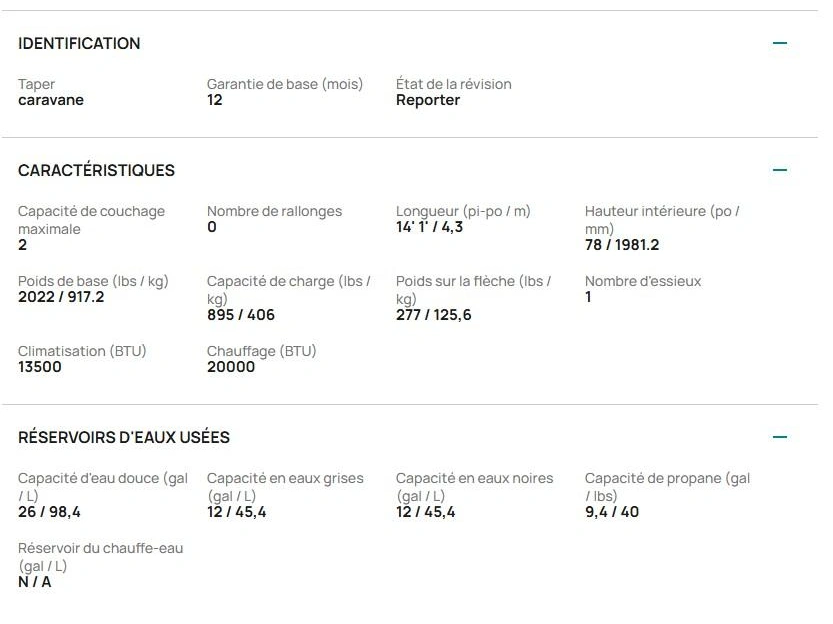Screen dimensions: 833x624
Task: Click the IDENTIFICATION section heading
Action: (79, 43)
